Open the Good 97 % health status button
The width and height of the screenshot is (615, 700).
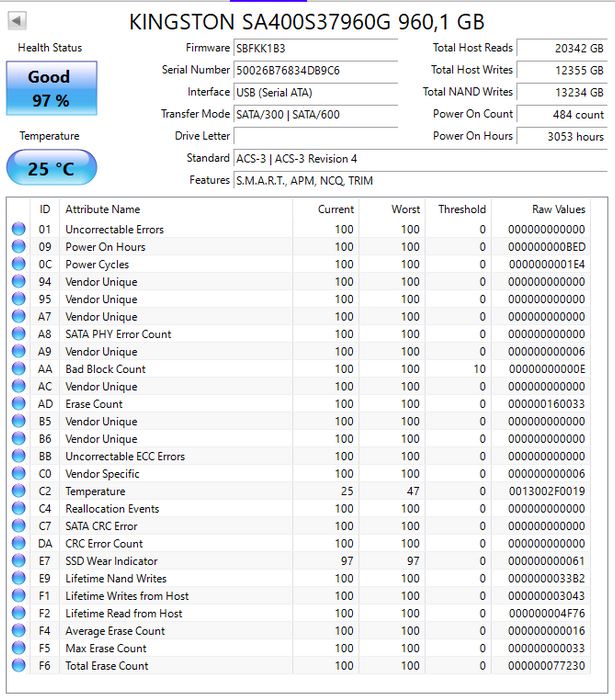pos(49,88)
